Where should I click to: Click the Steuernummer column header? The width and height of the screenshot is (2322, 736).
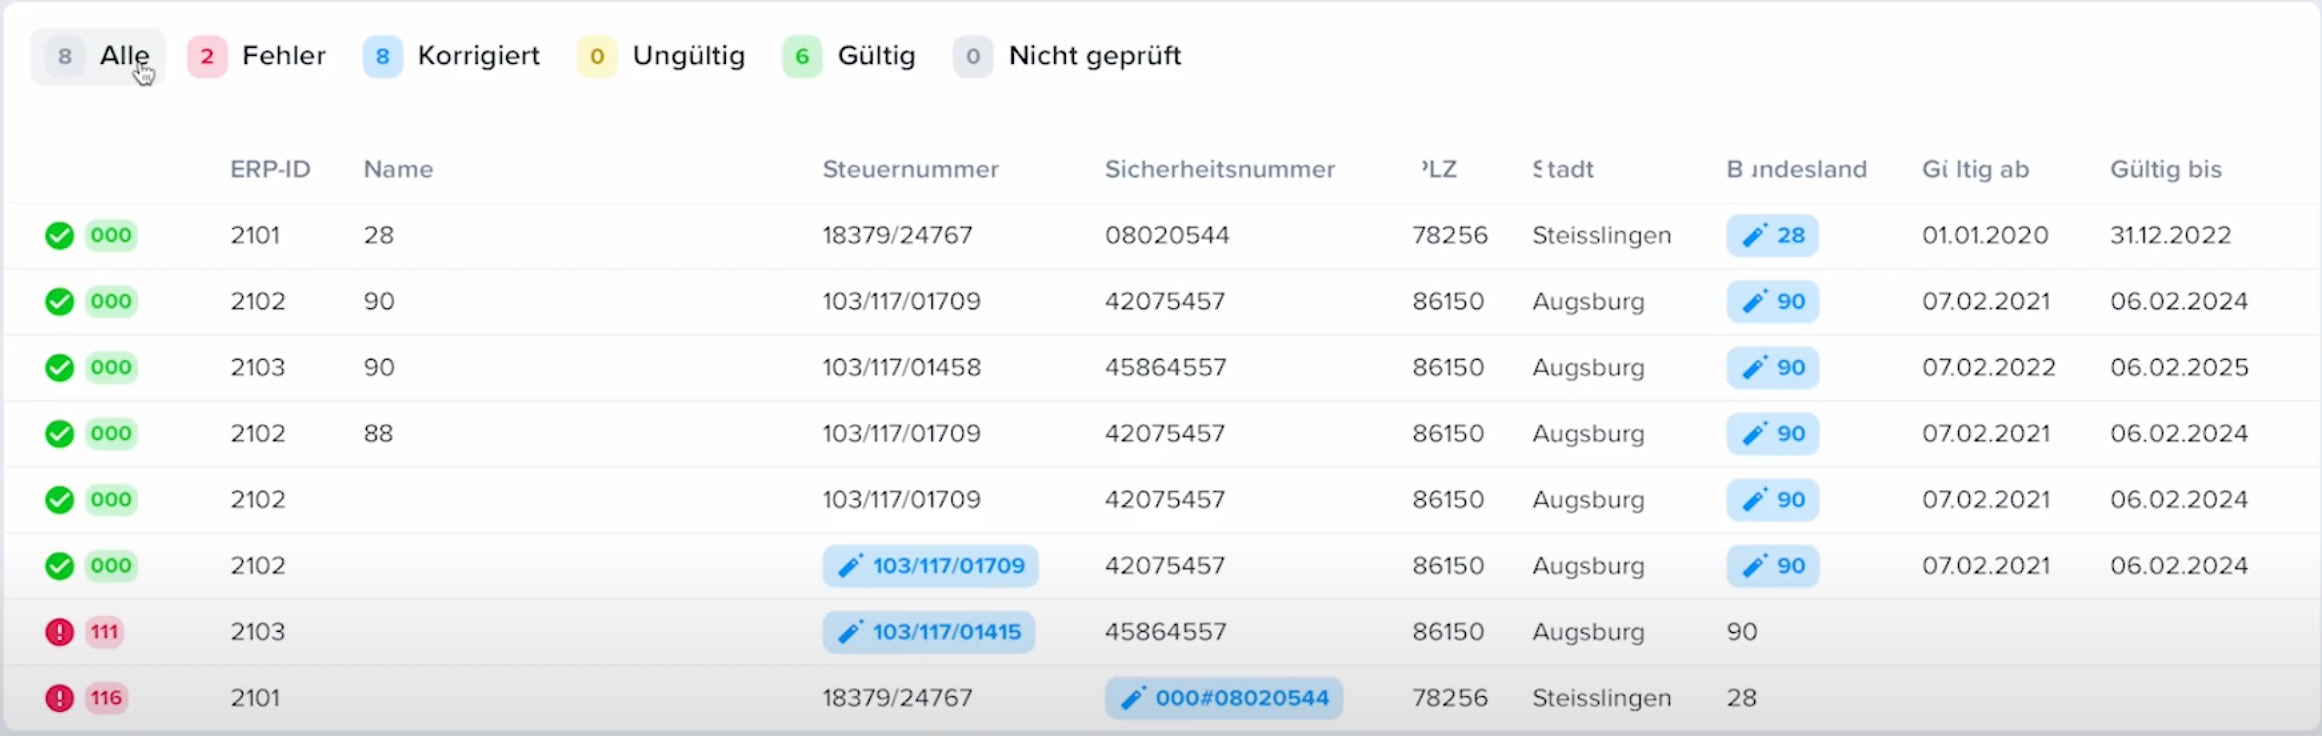point(911,170)
